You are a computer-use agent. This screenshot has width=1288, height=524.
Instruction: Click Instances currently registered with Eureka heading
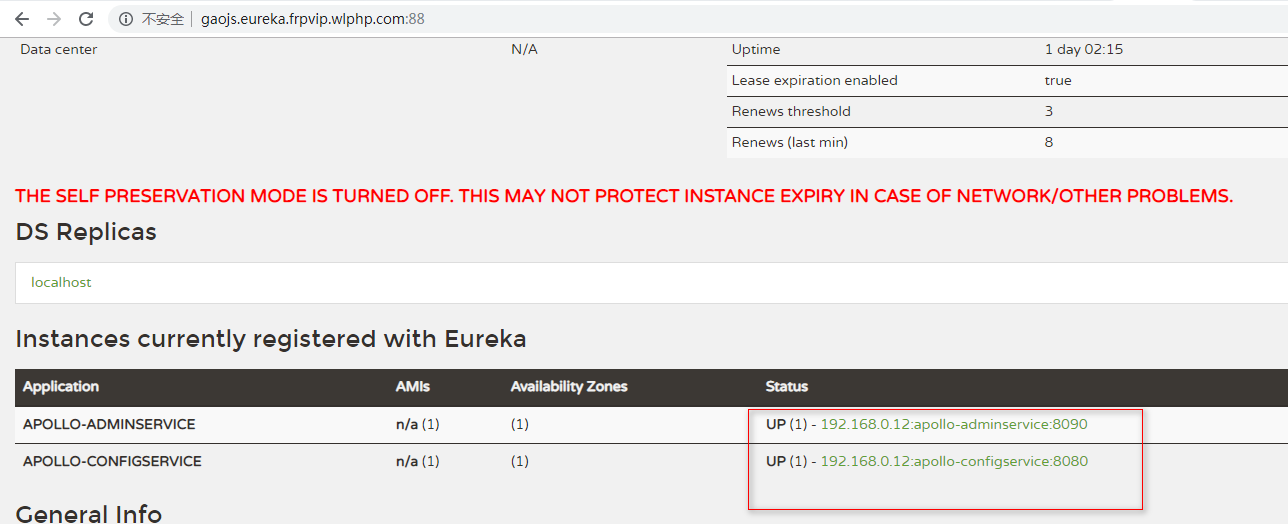[x=271, y=339]
